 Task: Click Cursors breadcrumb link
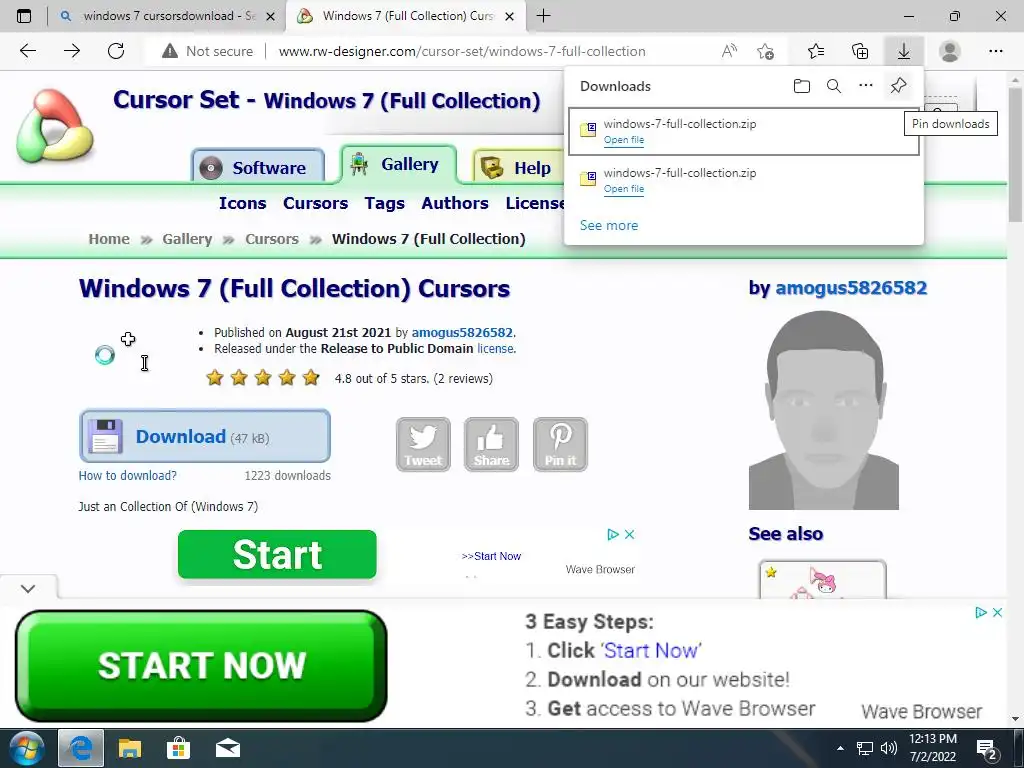(x=272, y=239)
